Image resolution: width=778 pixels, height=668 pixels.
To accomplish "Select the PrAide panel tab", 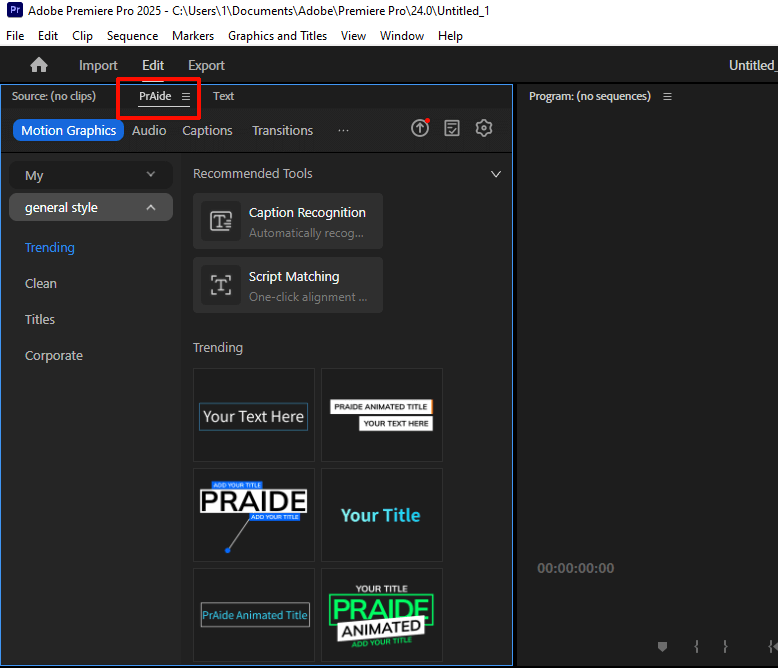I will pyautogui.click(x=155, y=96).
